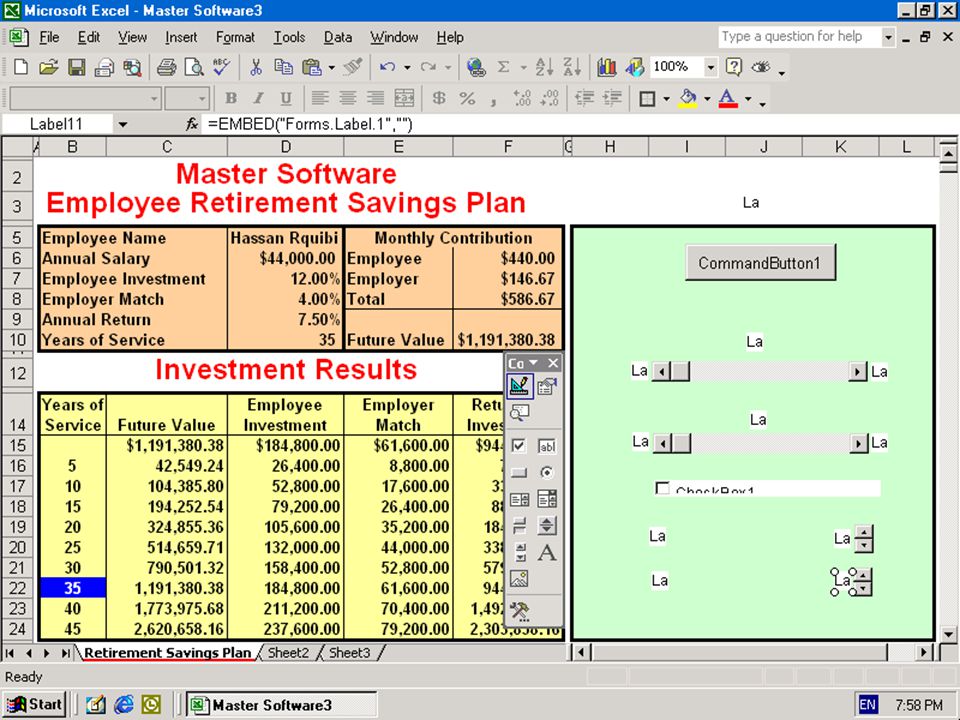This screenshot has height=720, width=960.
Task: Launch the Chart Wizard
Action: click(x=607, y=67)
